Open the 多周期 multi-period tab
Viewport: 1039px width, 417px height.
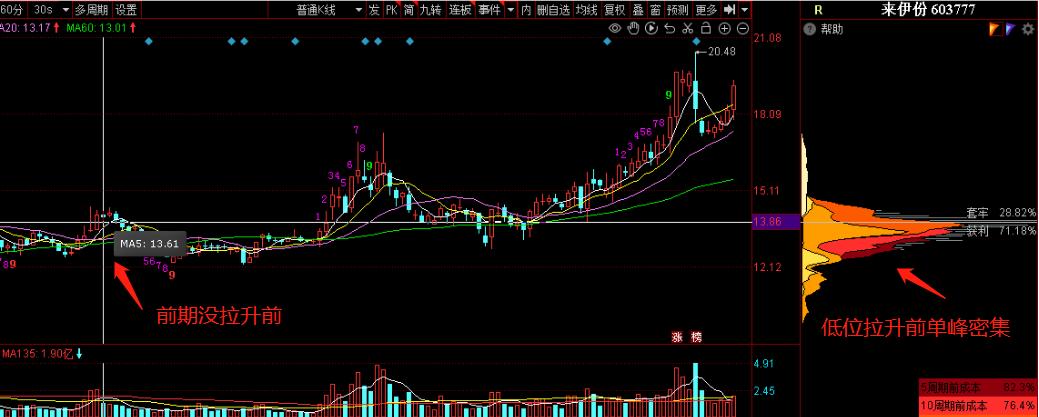click(x=91, y=9)
